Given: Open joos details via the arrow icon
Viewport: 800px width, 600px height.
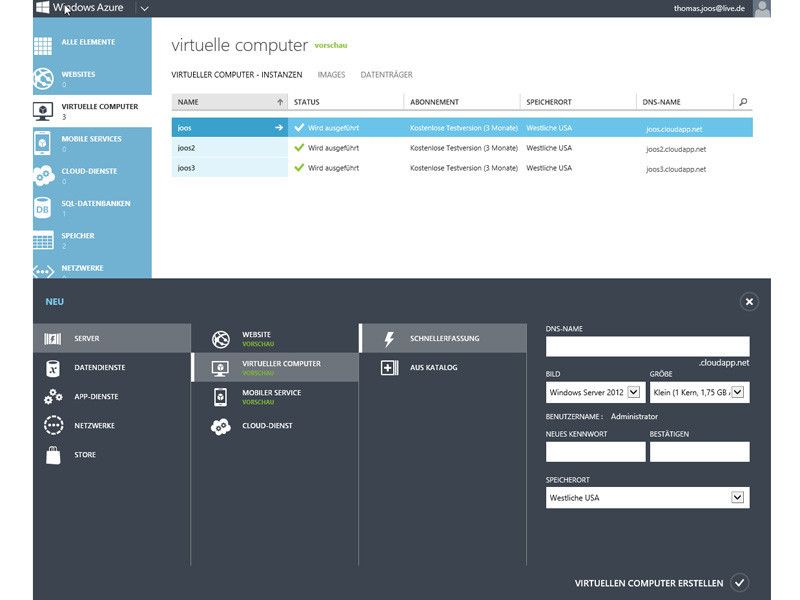Looking at the screenshot, I should (x=279, y=128).
